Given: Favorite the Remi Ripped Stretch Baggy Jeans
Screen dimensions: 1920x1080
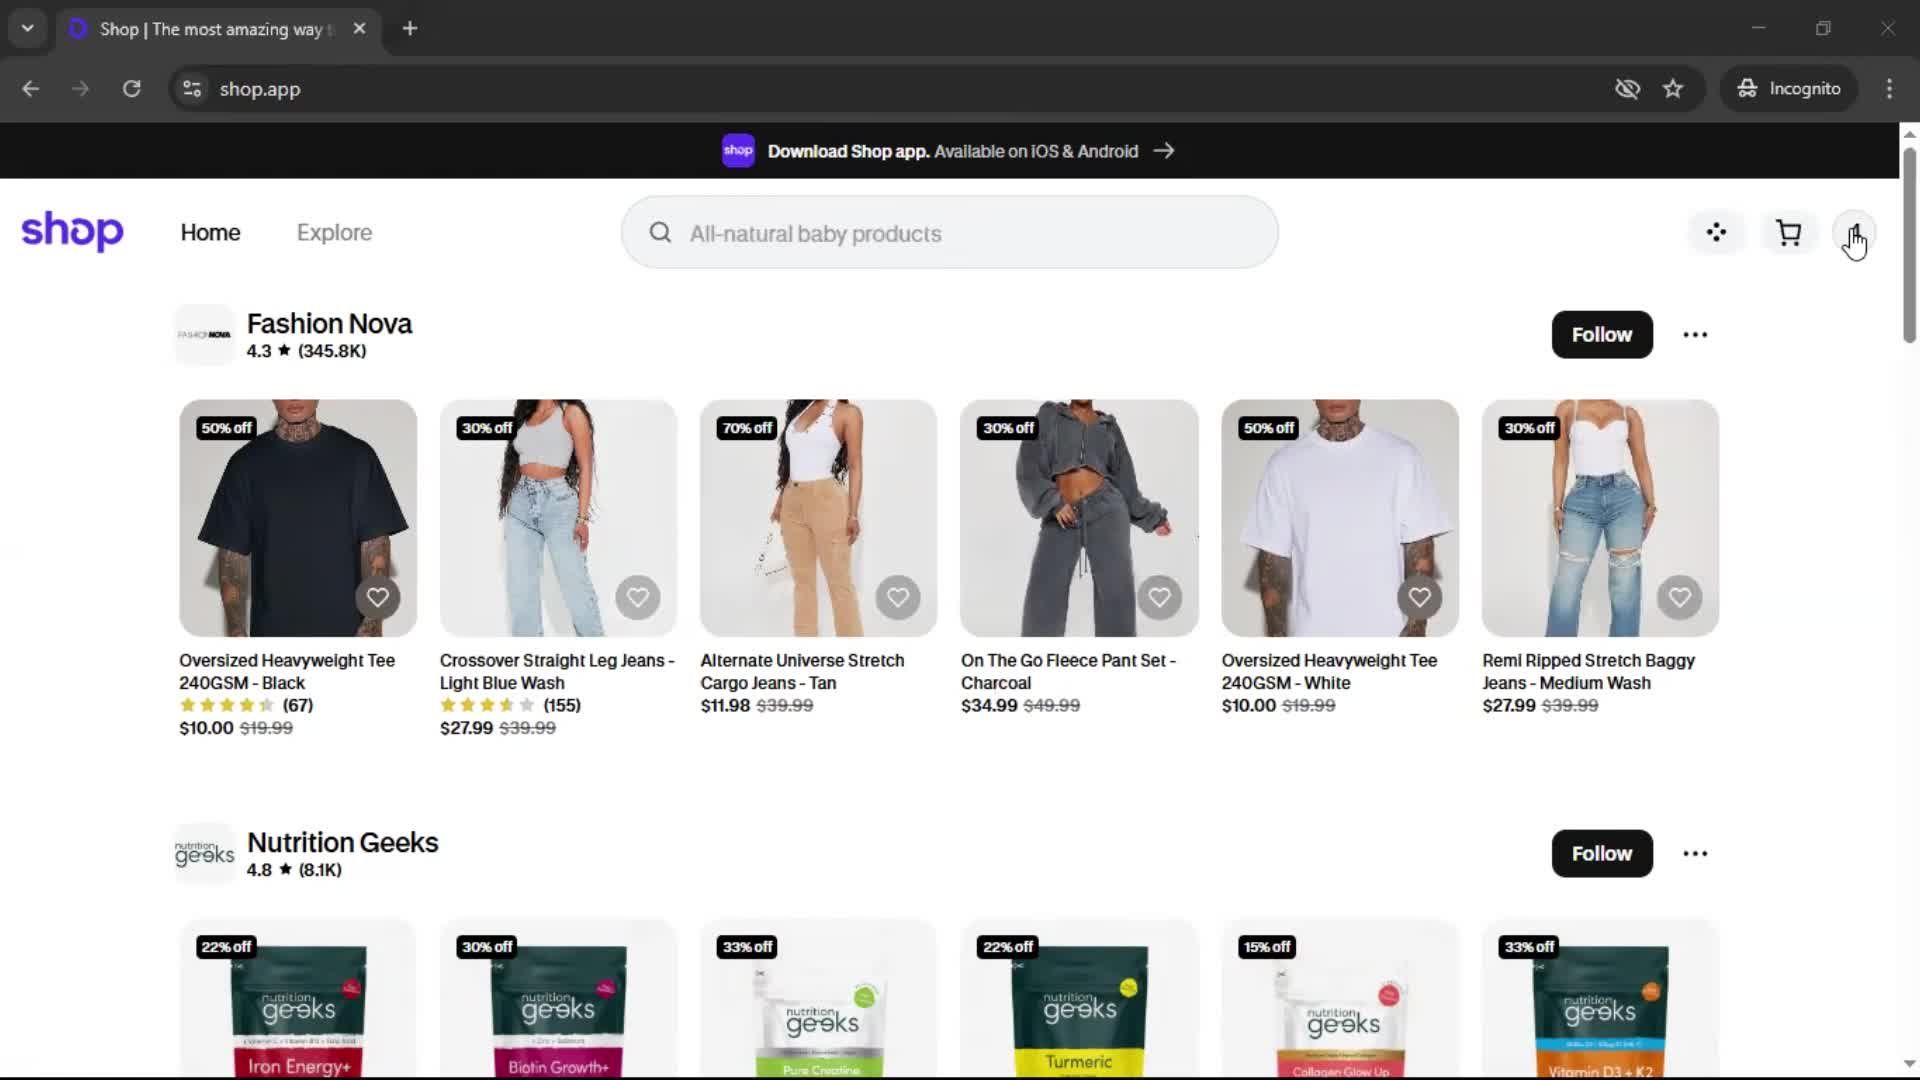Looking at the screenshot, I should click(x=1680, y=598).
